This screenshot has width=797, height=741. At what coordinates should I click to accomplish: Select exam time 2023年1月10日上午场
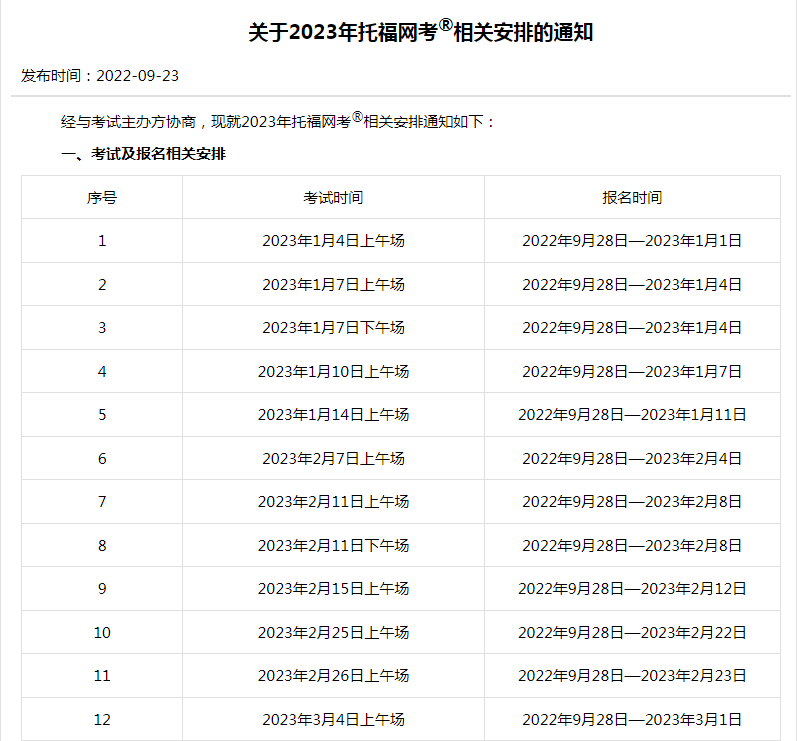tap(333, 372)
